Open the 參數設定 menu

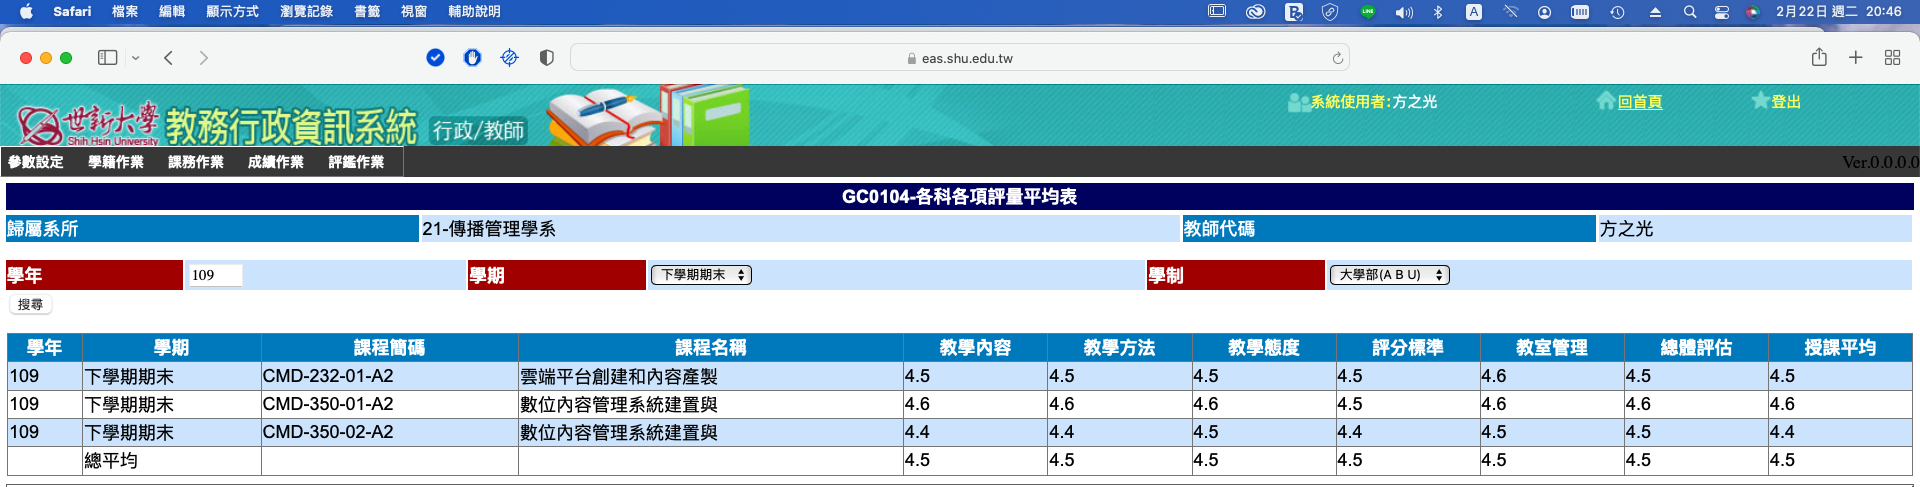[36, 162]
